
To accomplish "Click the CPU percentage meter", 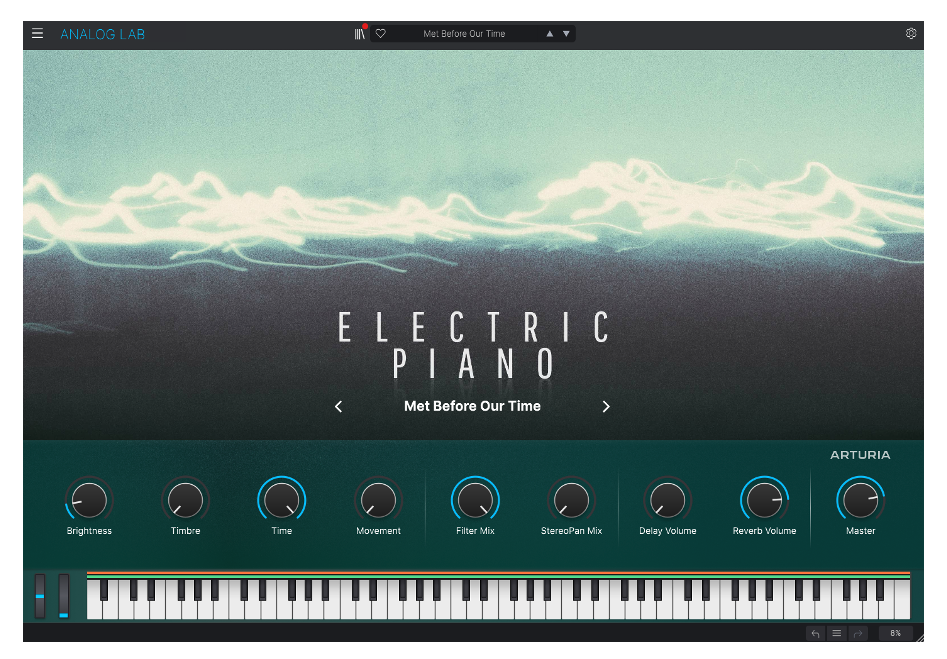I will coord(895,633).
